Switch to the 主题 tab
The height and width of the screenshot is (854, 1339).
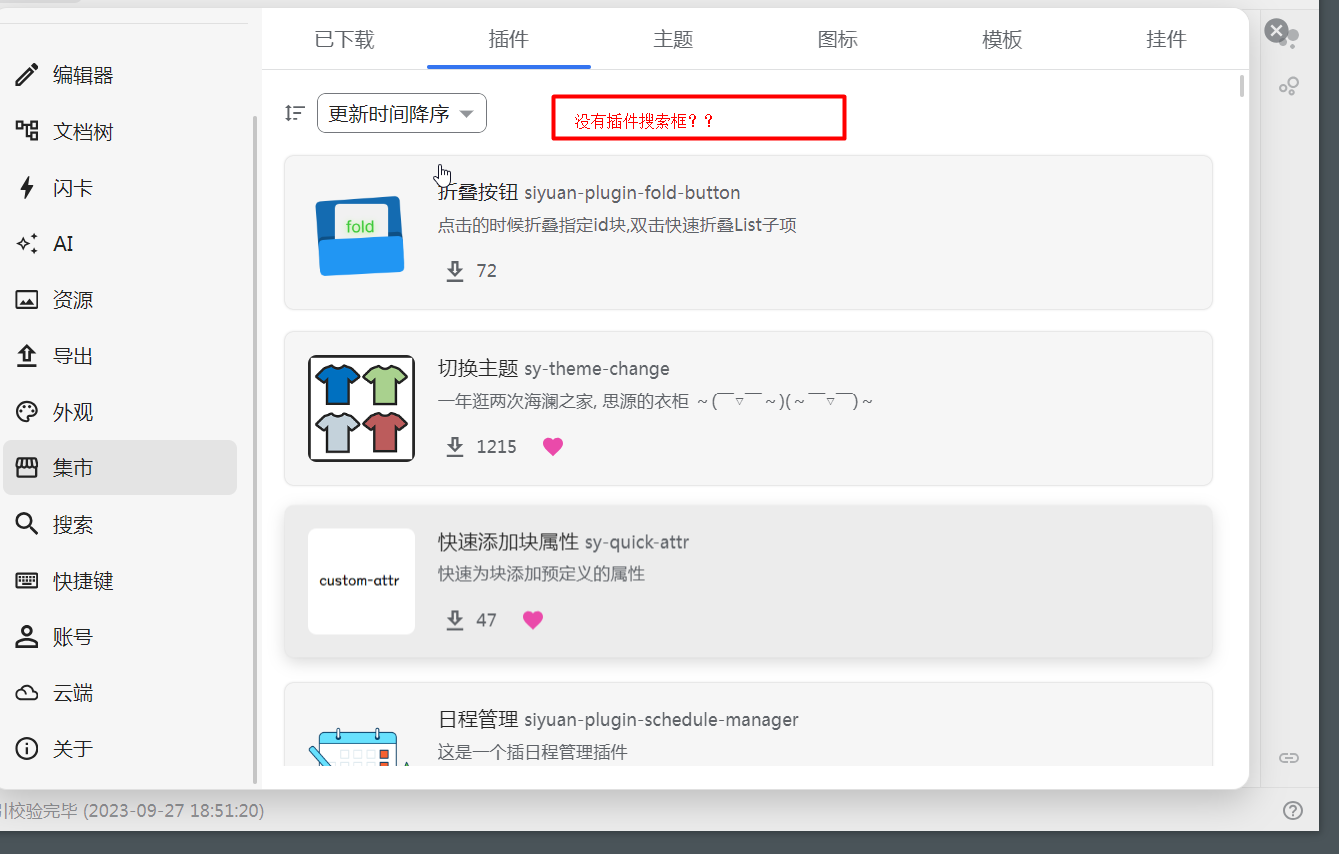click(673, 39)
